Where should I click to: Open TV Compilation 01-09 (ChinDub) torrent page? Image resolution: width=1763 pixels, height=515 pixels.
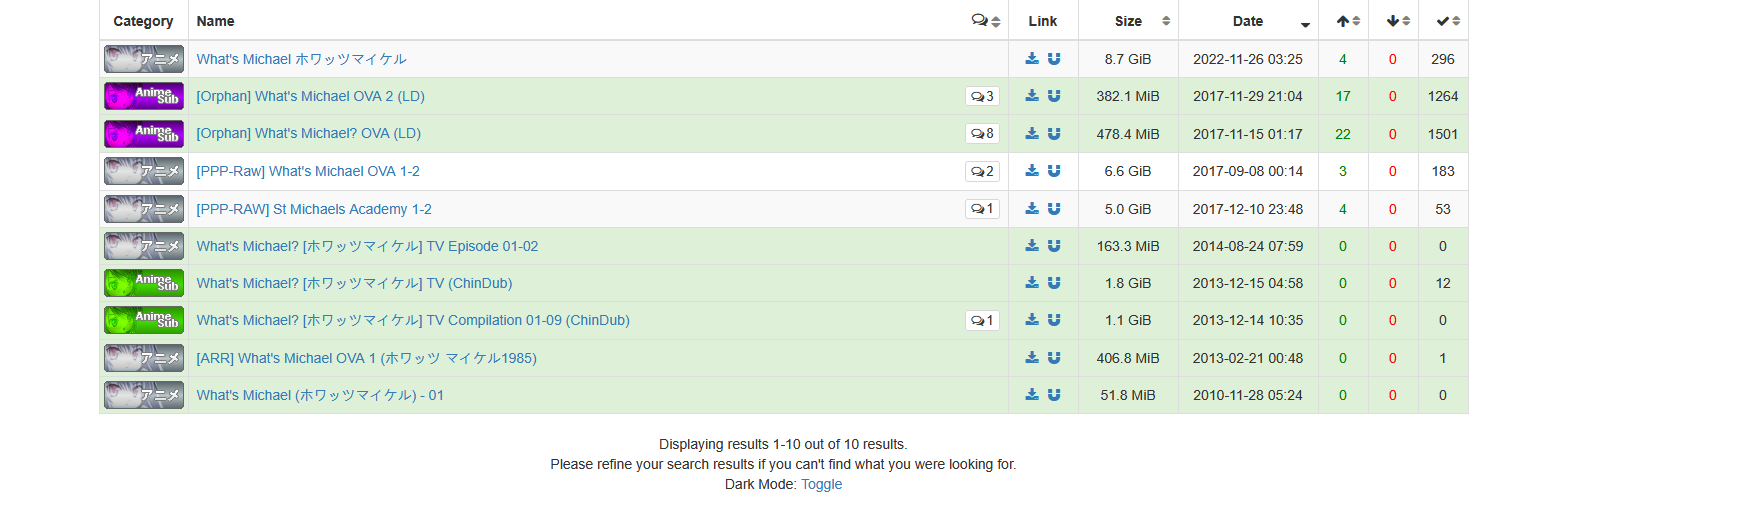pyautogui.click(x=412, y=321)
